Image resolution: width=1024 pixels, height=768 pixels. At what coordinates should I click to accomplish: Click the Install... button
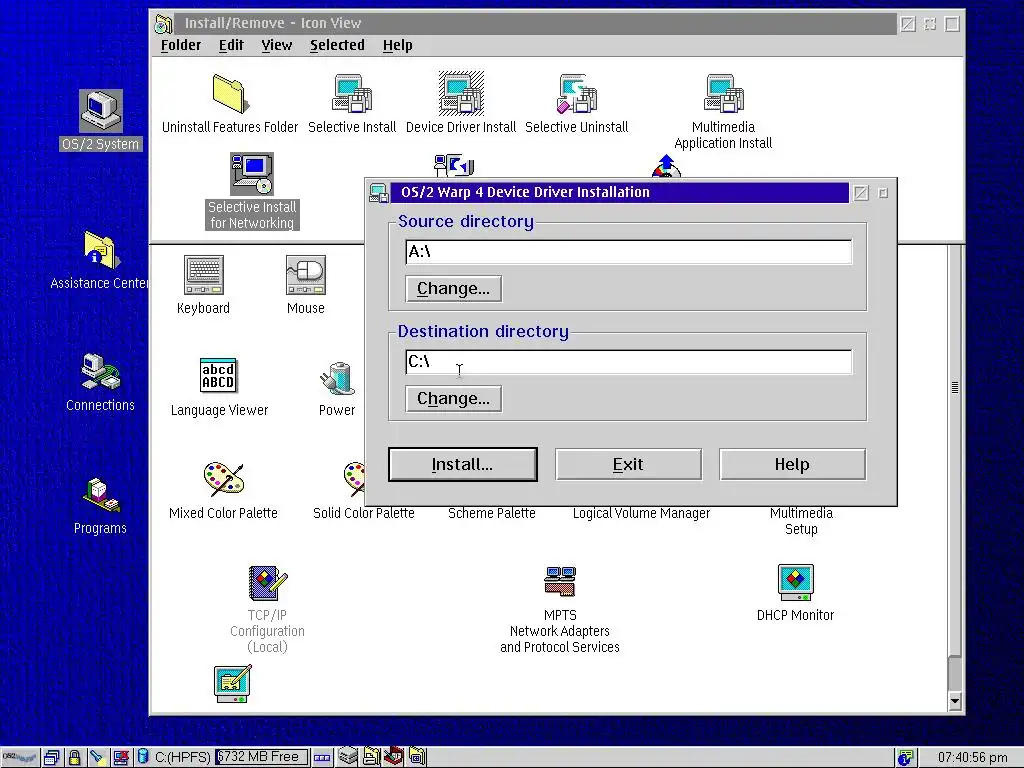tap(462, 464)
